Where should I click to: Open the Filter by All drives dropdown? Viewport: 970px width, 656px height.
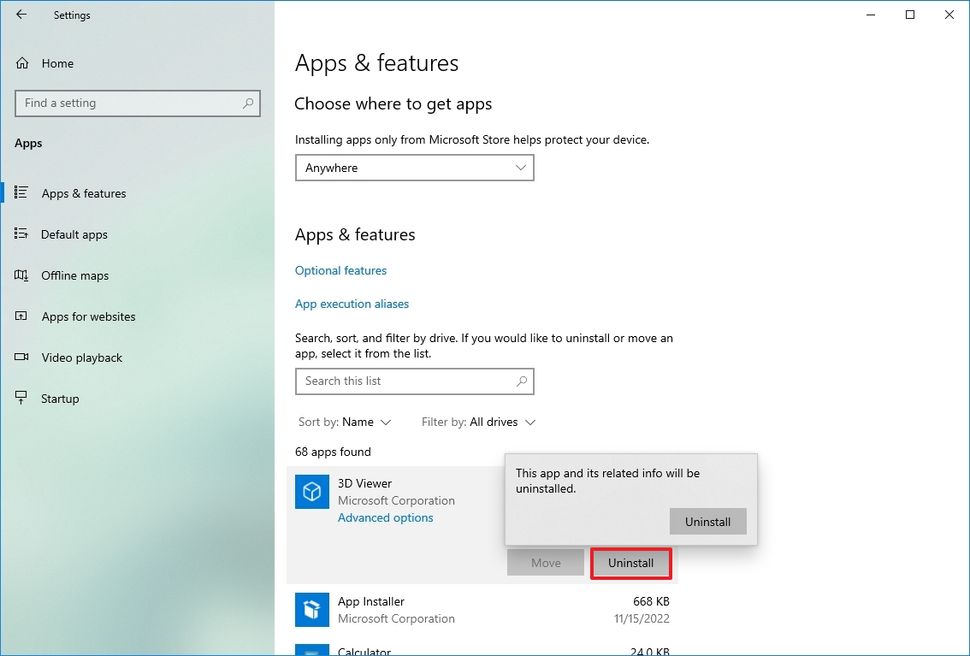pos(478,422)
